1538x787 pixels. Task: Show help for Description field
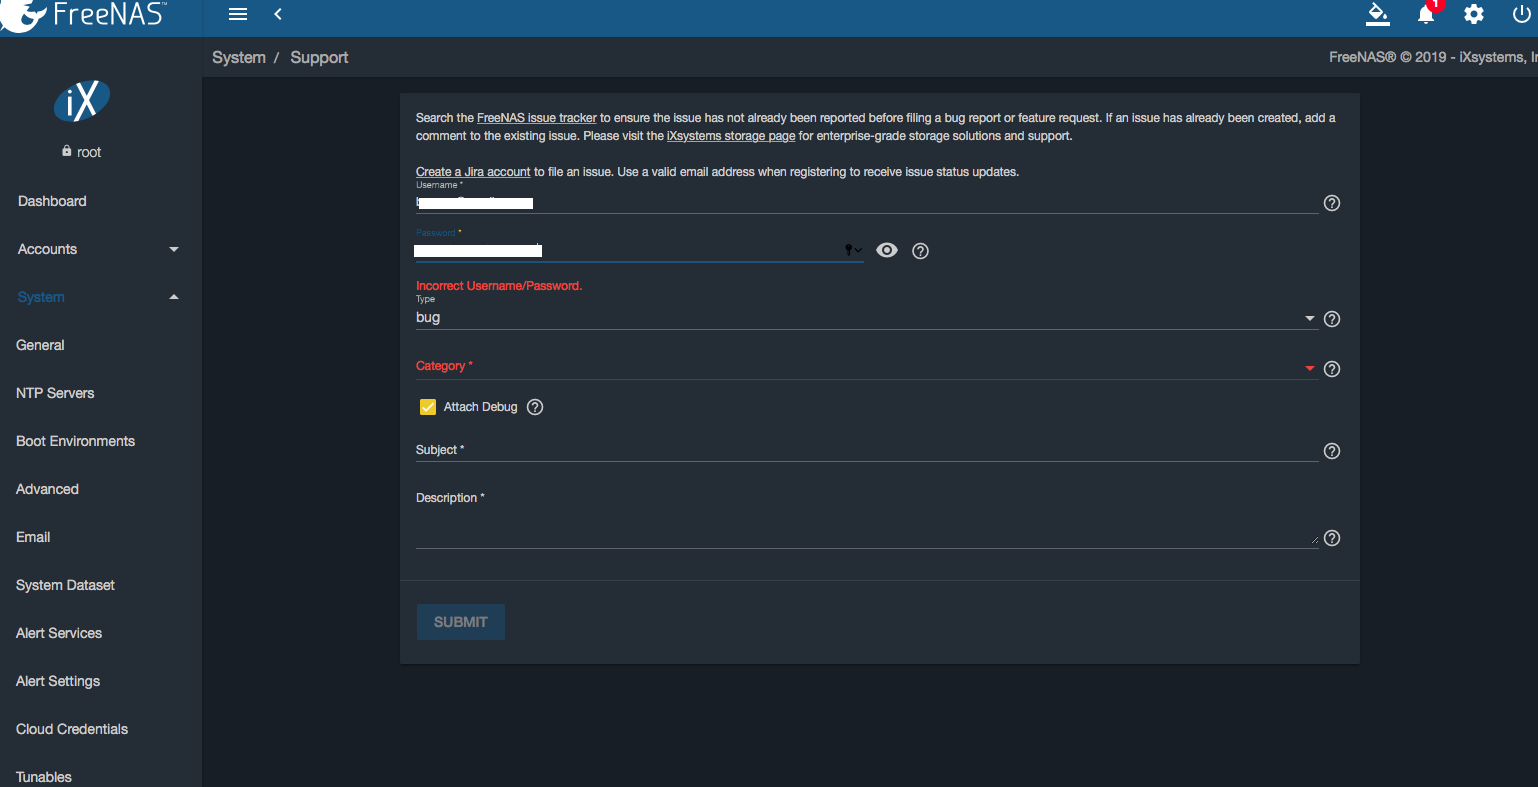click(1332, 538)
